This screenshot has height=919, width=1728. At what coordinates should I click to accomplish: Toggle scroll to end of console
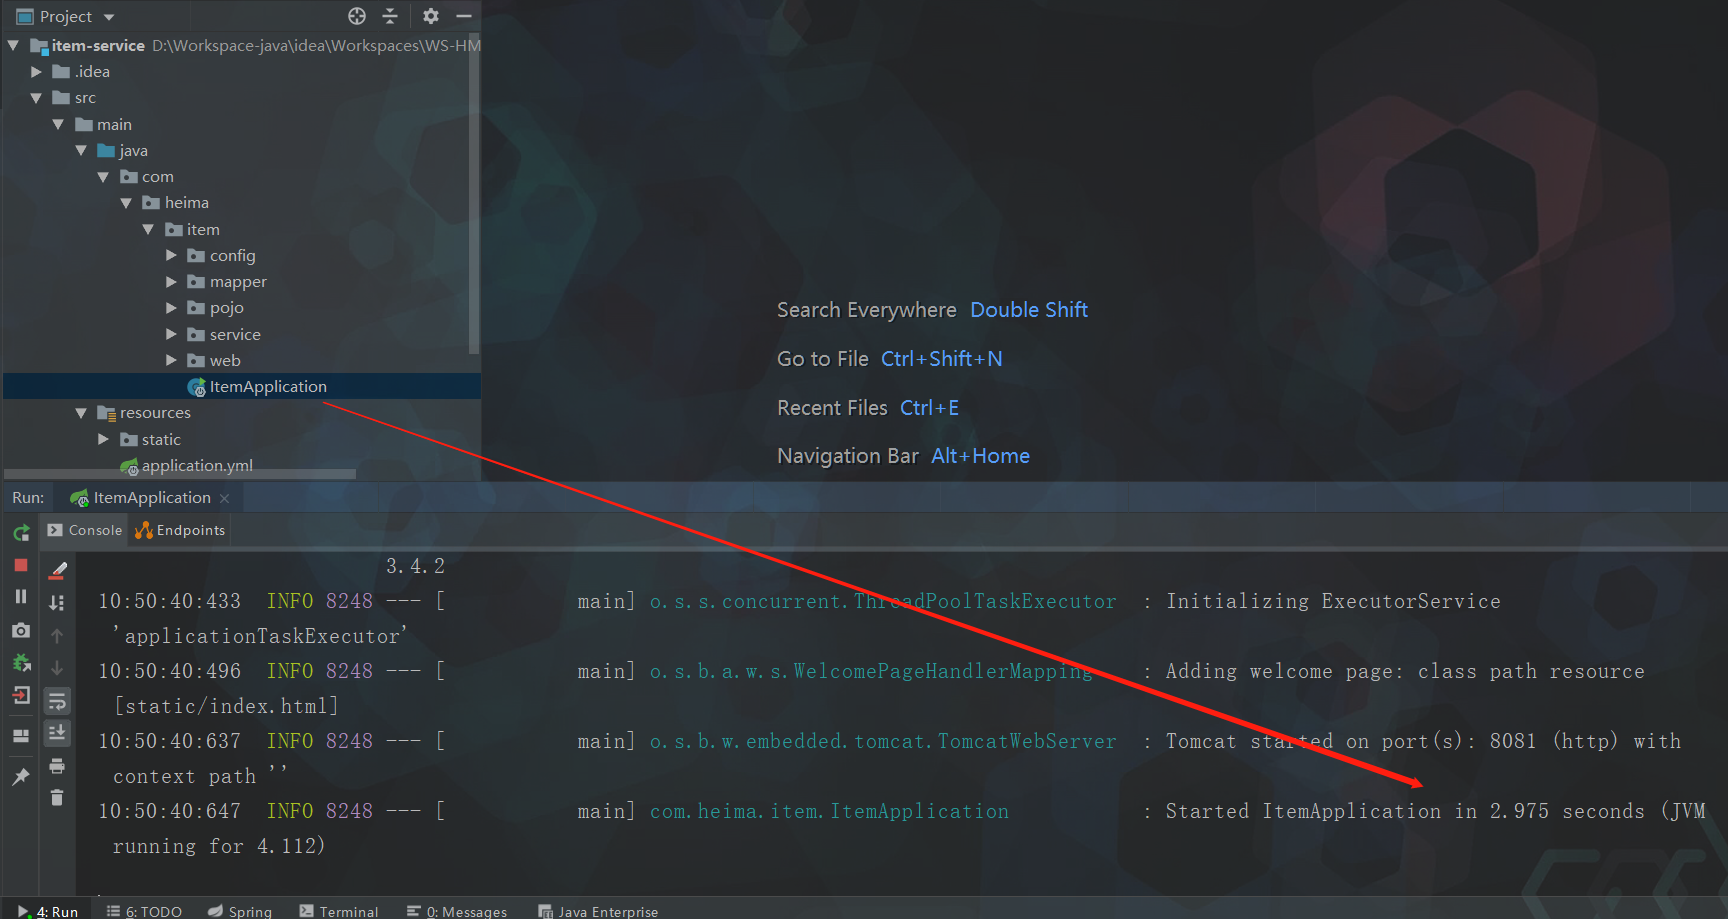57,733
